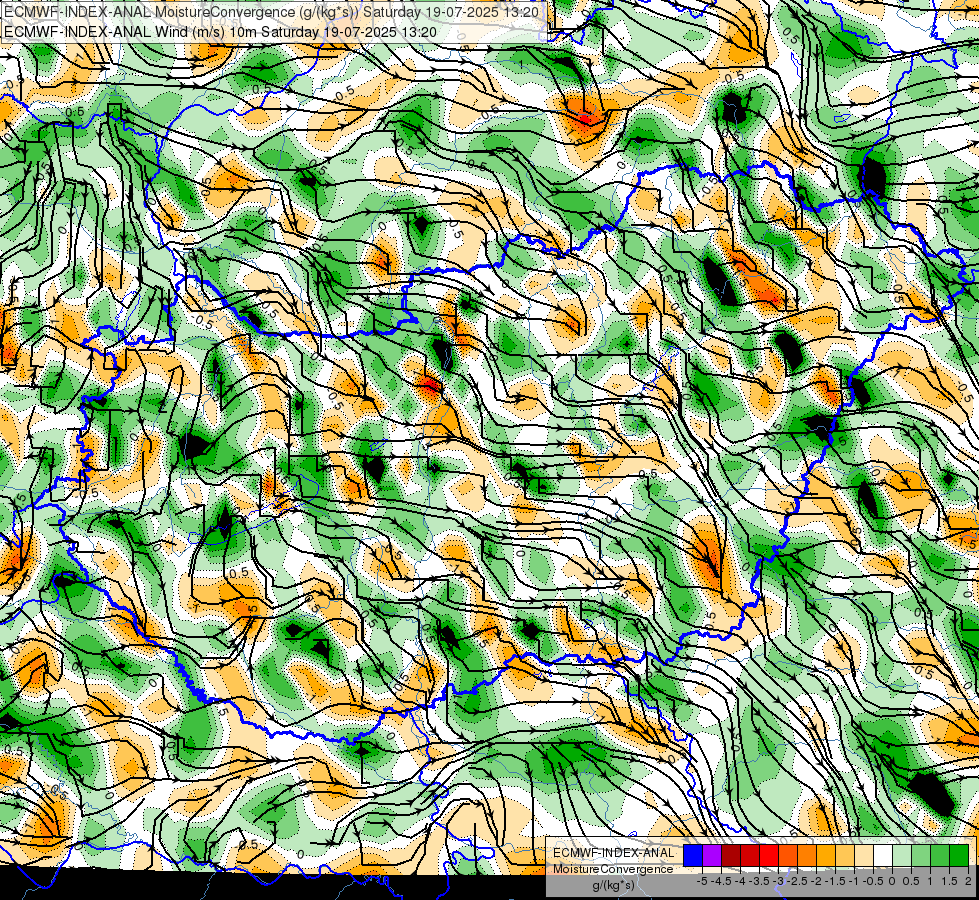Viewport: 979px width, 900px height.
Task: Click the -4.5 legend scale value
Action: [x=721, y=881]
